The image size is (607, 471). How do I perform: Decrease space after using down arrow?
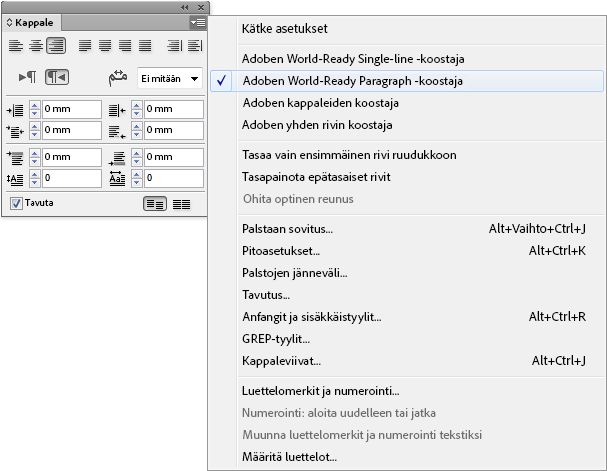coord(137,162)
